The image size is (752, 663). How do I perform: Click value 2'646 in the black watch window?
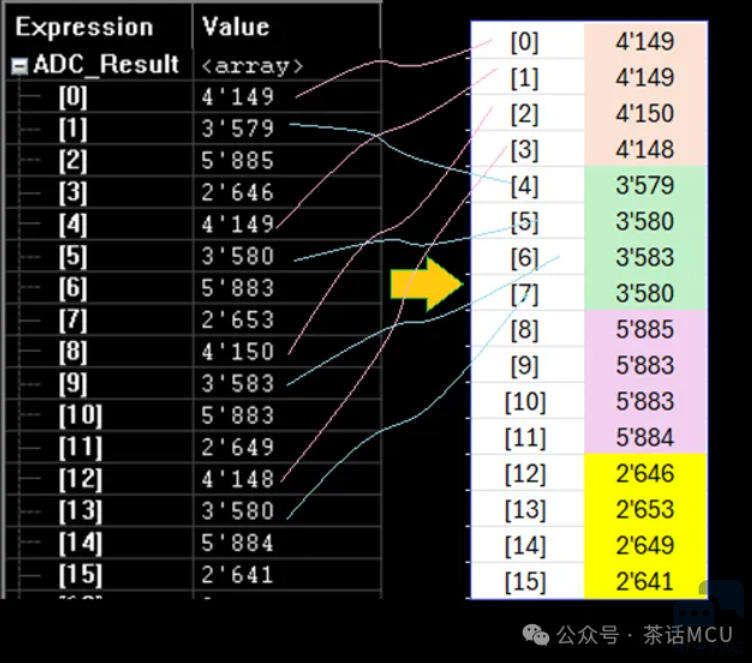237,192
